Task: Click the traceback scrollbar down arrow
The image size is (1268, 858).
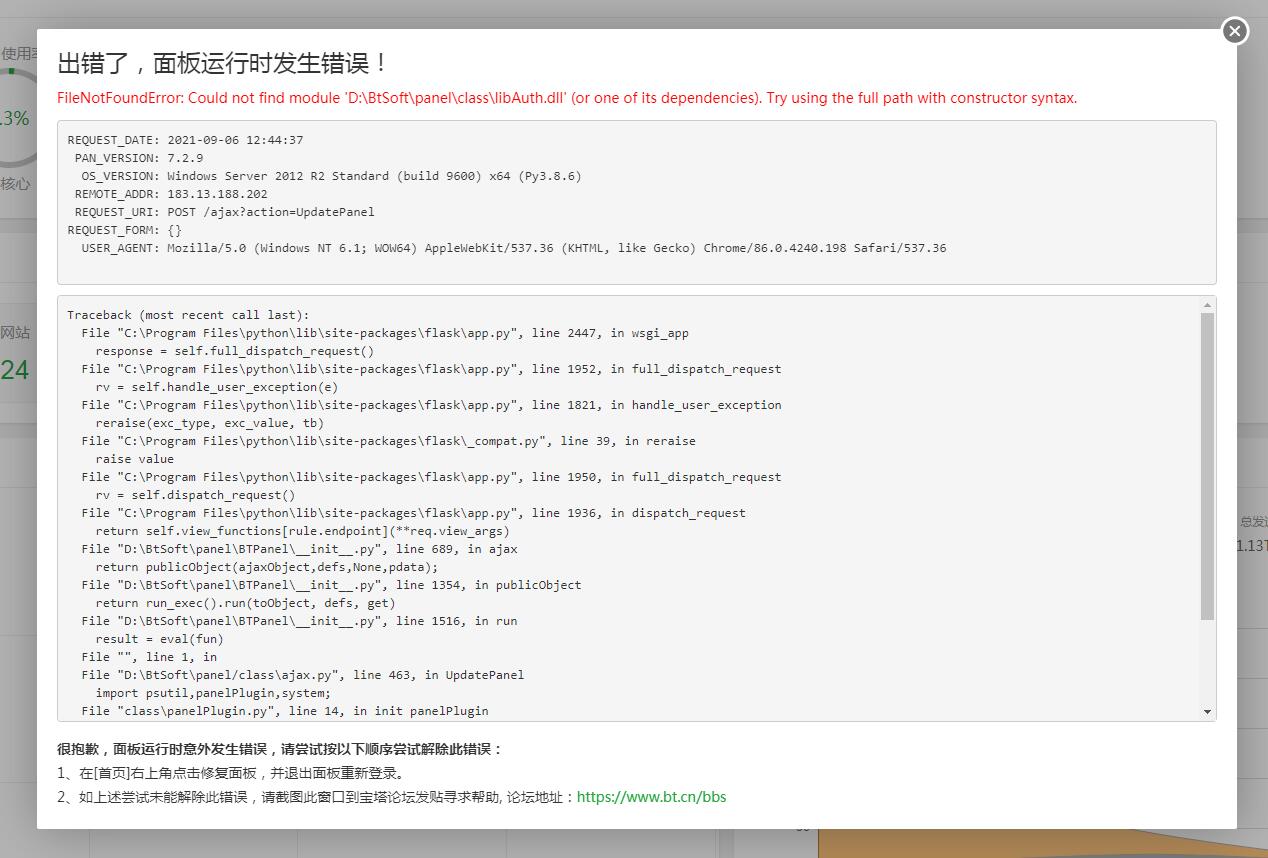Action: [x=1207, y=712]
